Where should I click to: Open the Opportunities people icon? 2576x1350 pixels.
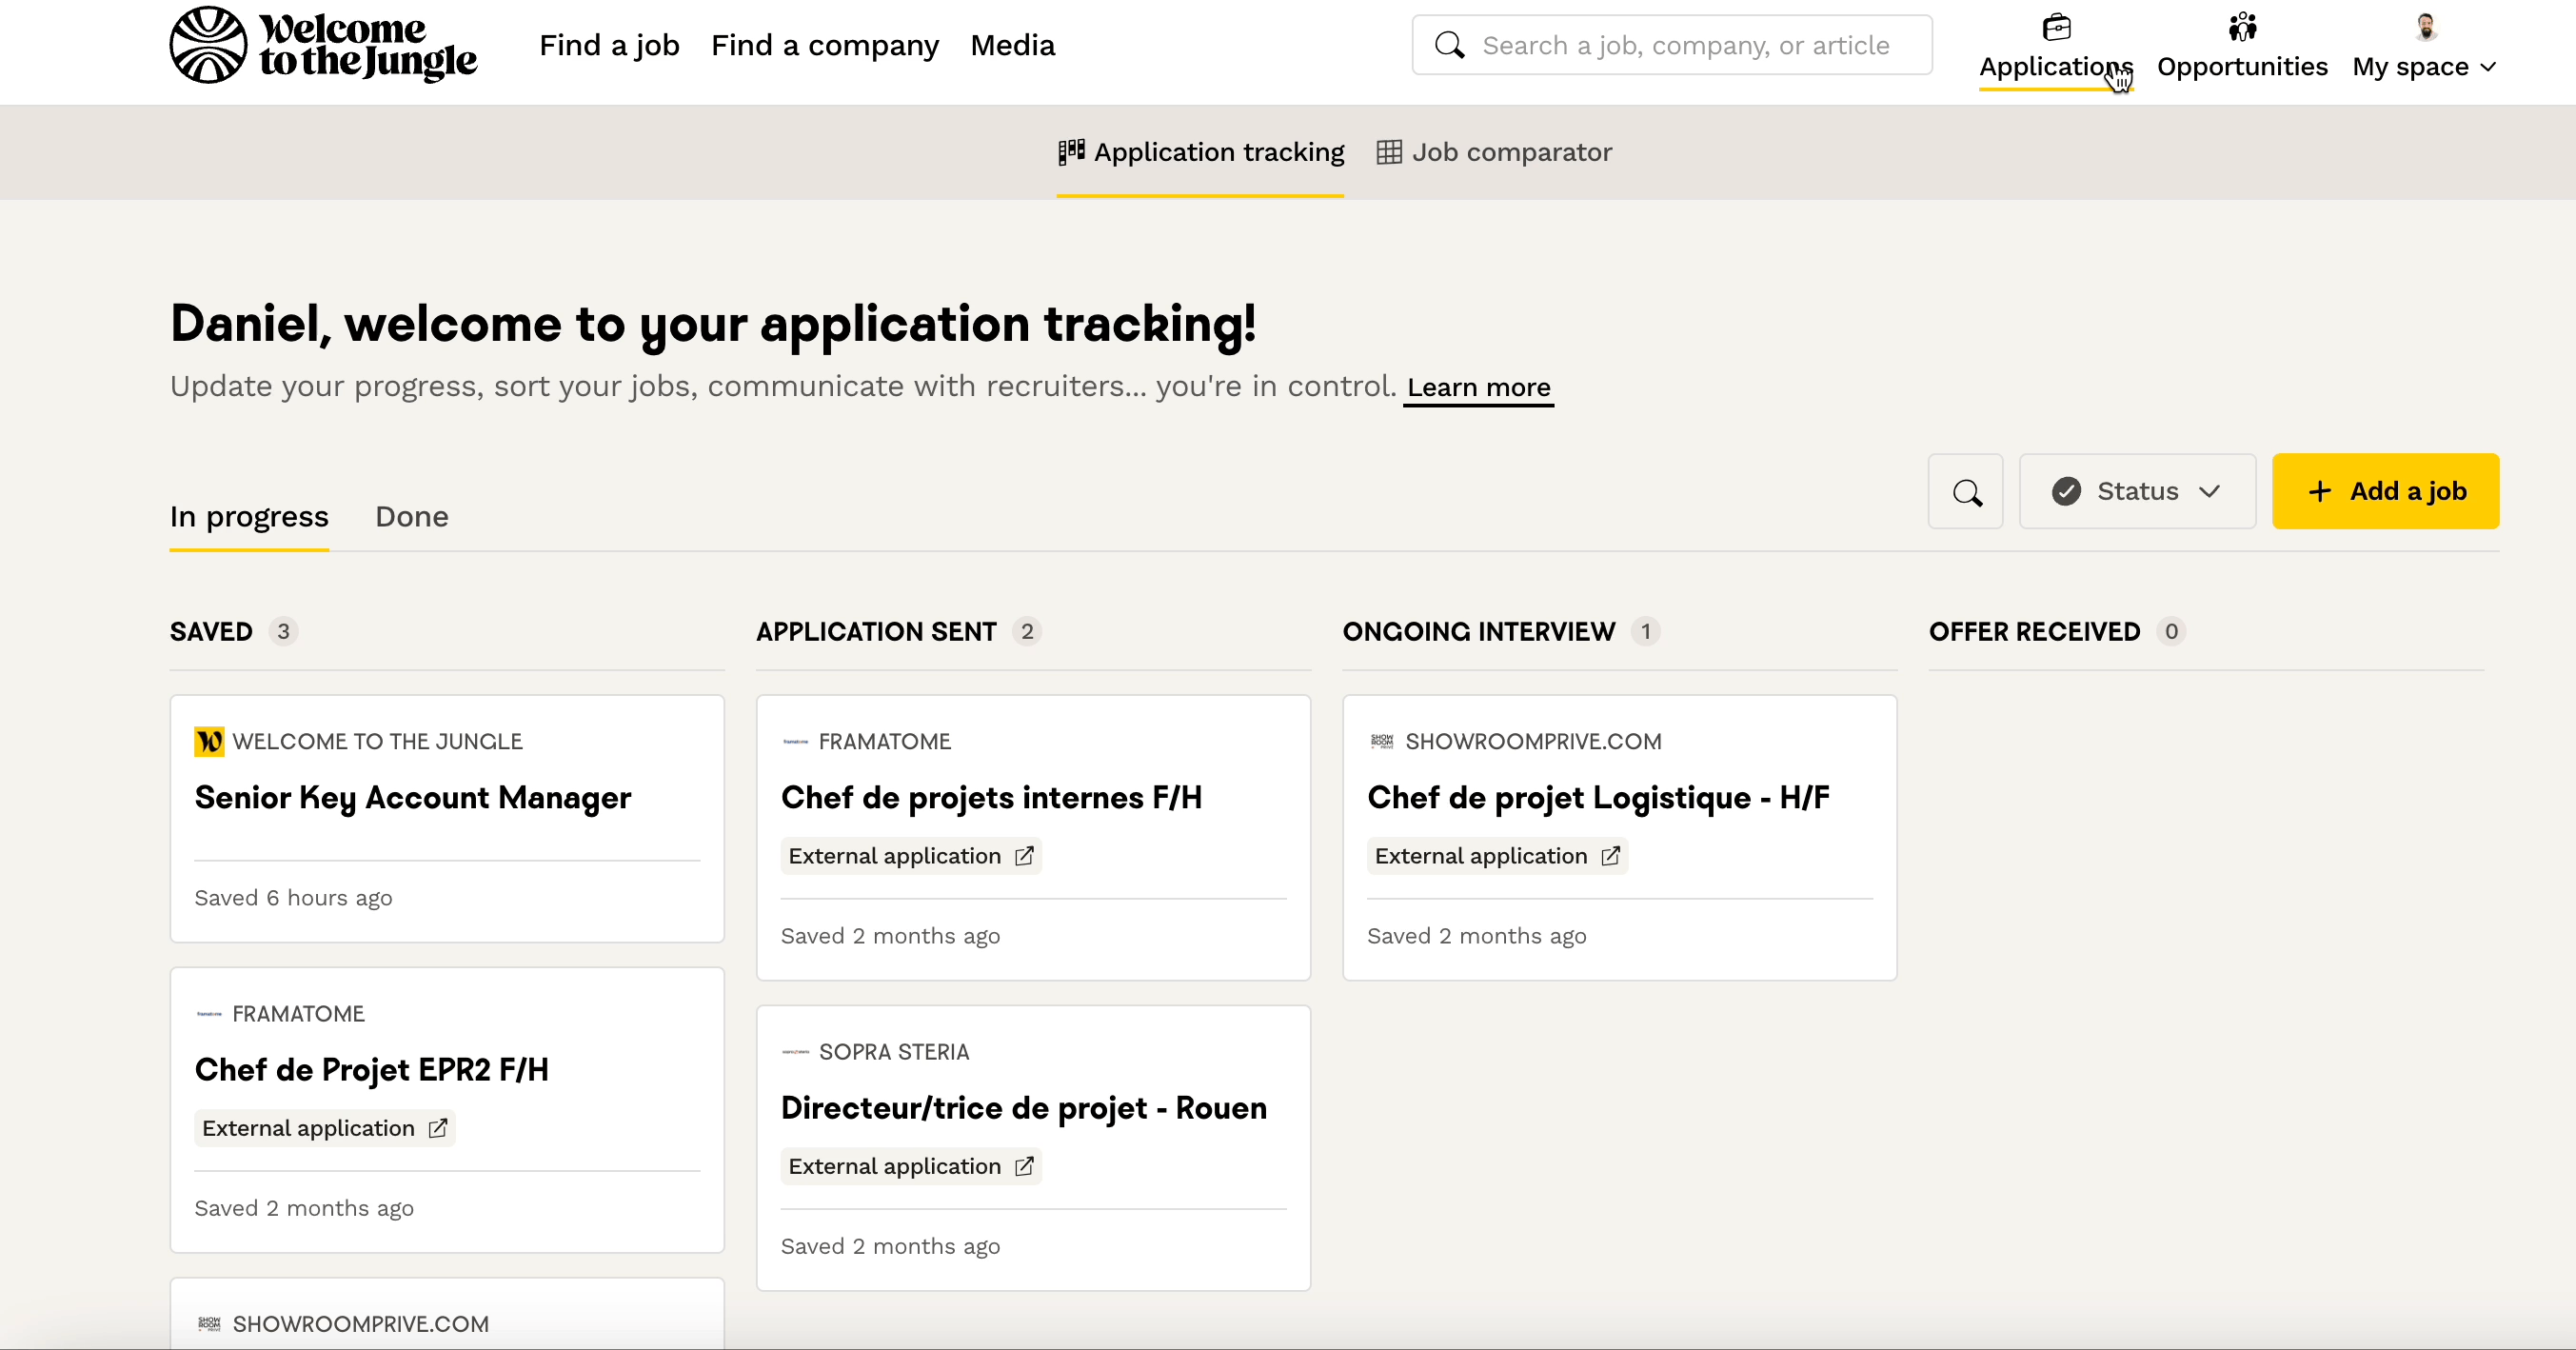2242,27
